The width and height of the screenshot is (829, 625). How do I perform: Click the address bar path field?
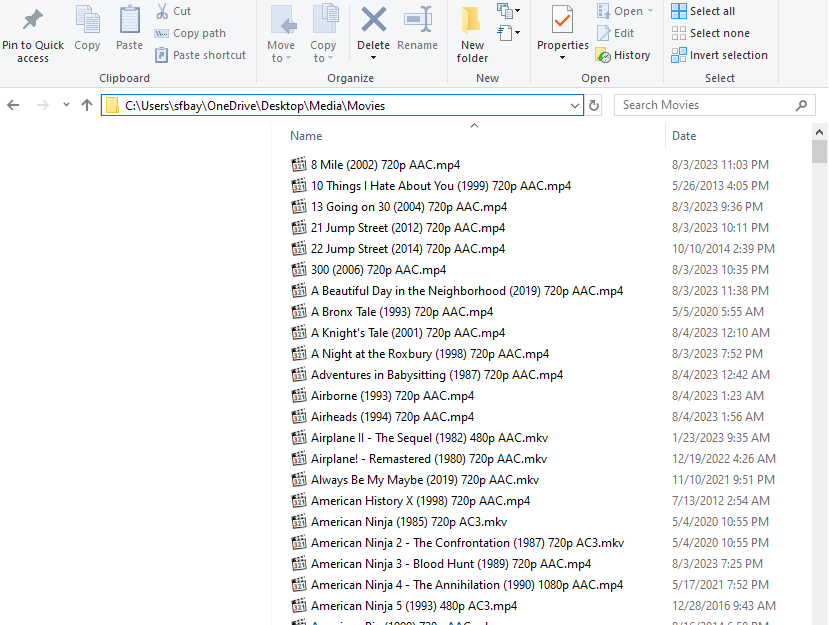(x=344, y=106)
